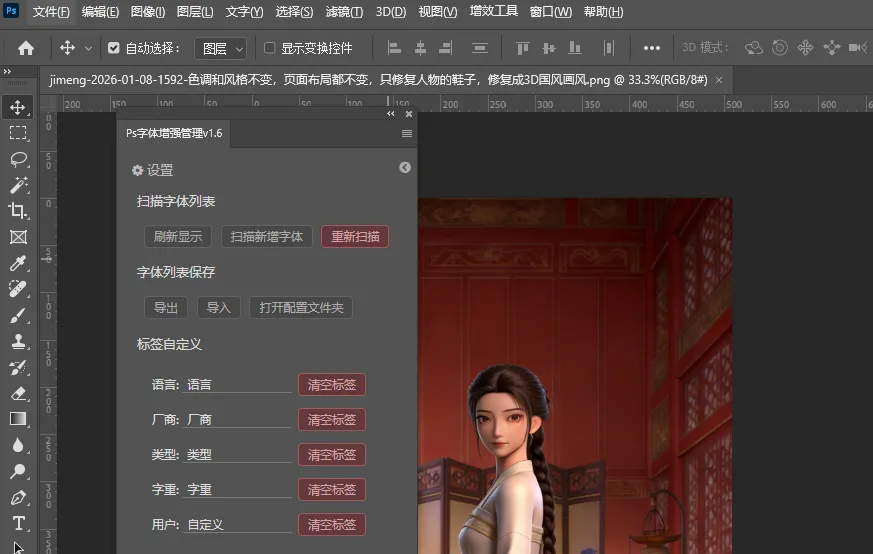The height and width of the screenshot is (554, 873).
Task: Toggle the 自动选择 checkbox
Action: click(114, 48)
